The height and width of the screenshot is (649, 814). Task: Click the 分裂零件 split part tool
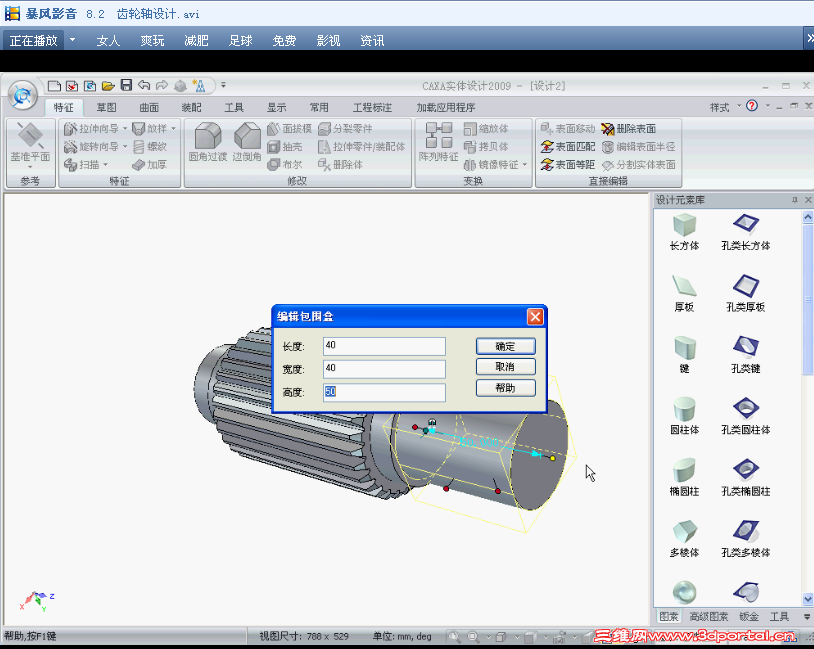coord(345,128)
